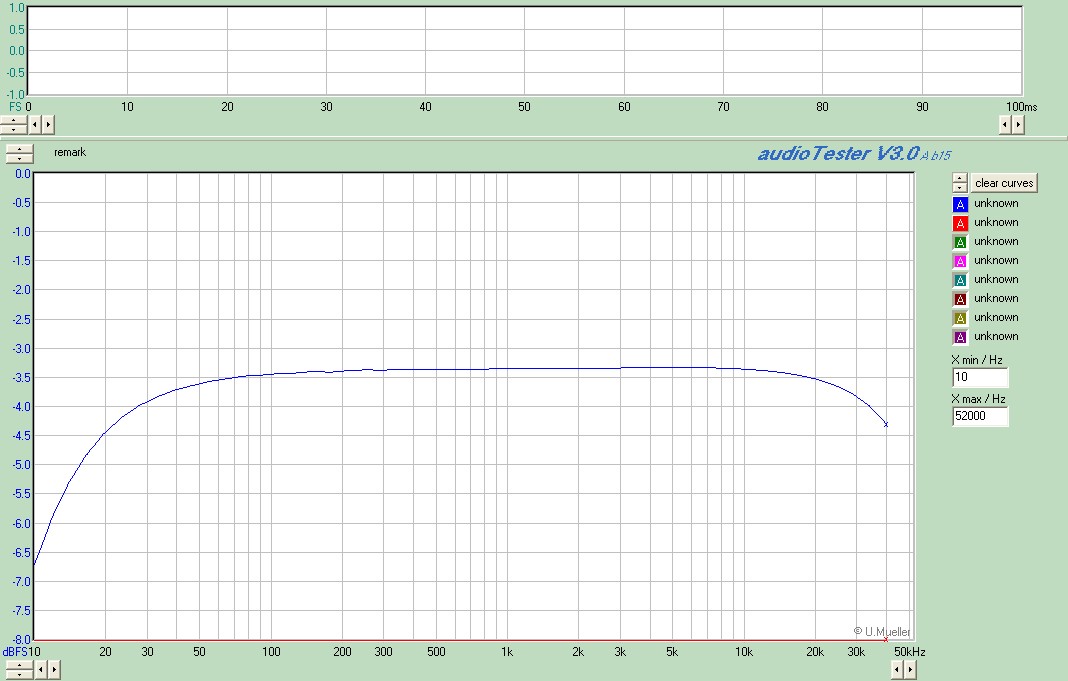Viewport: 1068px width, 681px height.
Task: Toggle the magenta curve A button
Action: [x=960, y=261]
